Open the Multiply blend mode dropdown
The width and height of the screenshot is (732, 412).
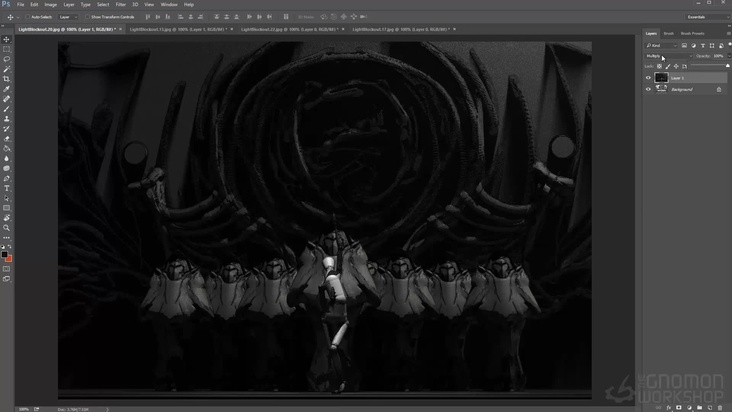pos(669,56)
